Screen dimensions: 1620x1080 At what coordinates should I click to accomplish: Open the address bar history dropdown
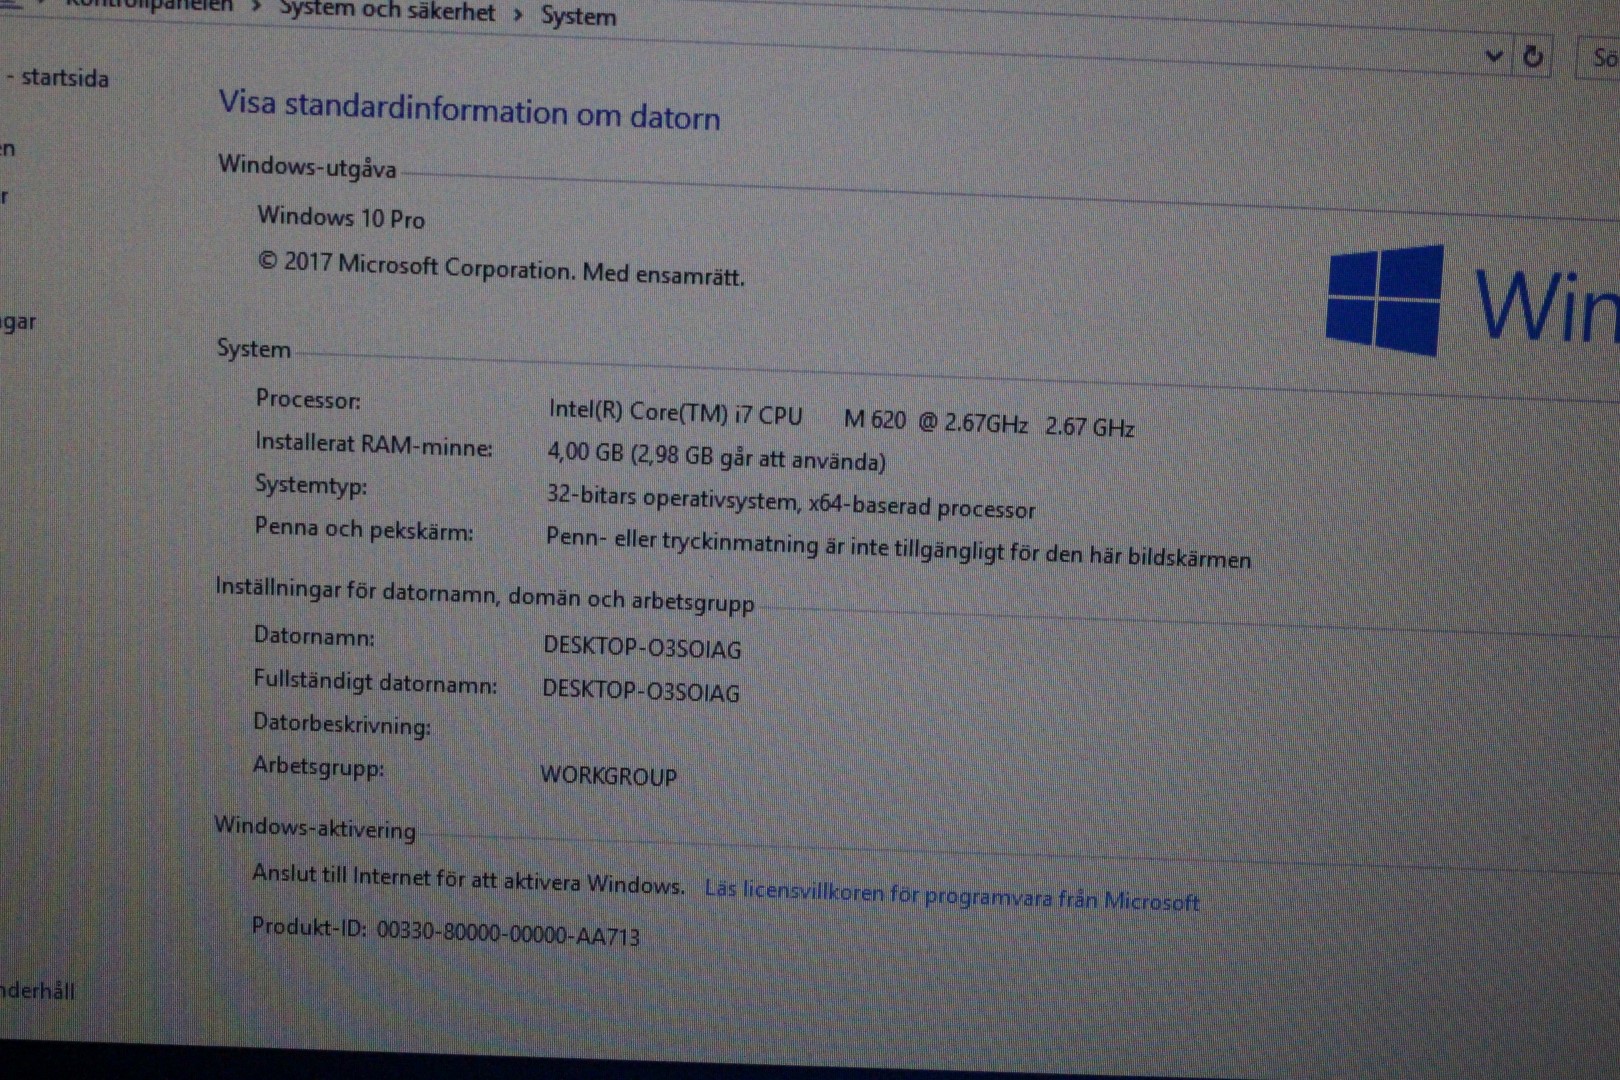(1493, 56)
